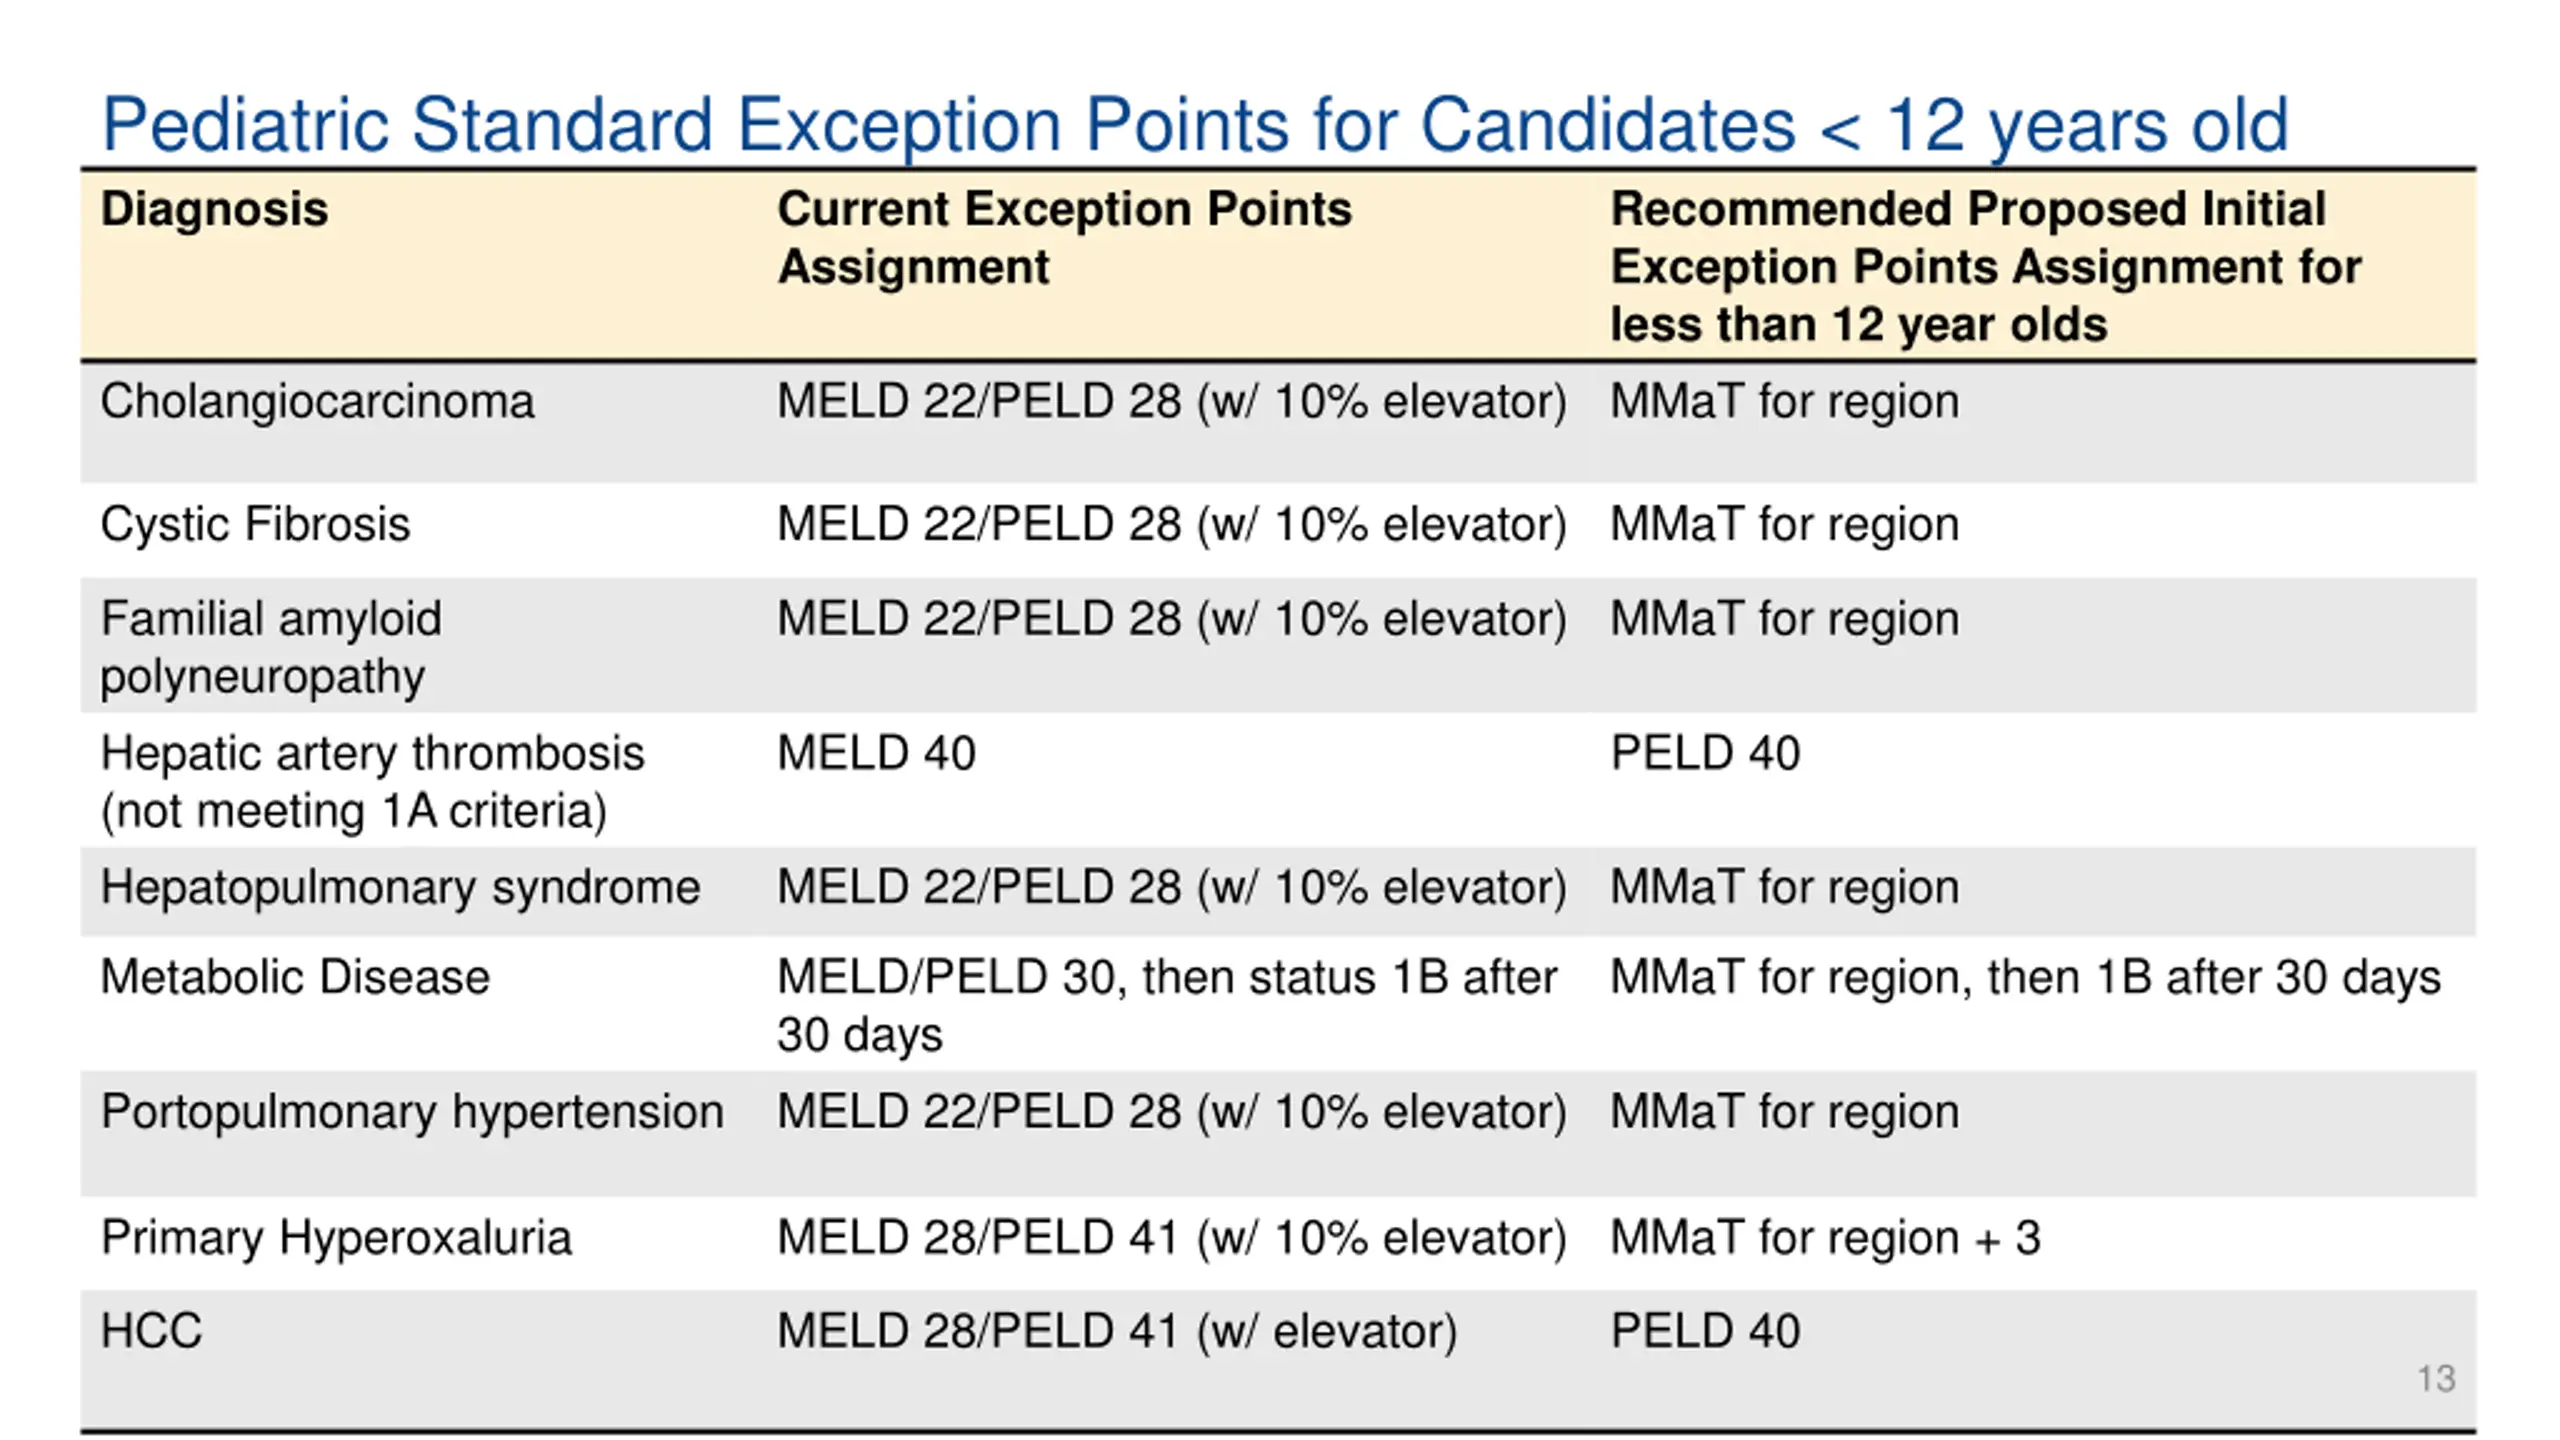This screenshot has height=1440, width=2560.
Task: Select MMaT for region, then 1B after 30 days
Action: click(2025, 978)
